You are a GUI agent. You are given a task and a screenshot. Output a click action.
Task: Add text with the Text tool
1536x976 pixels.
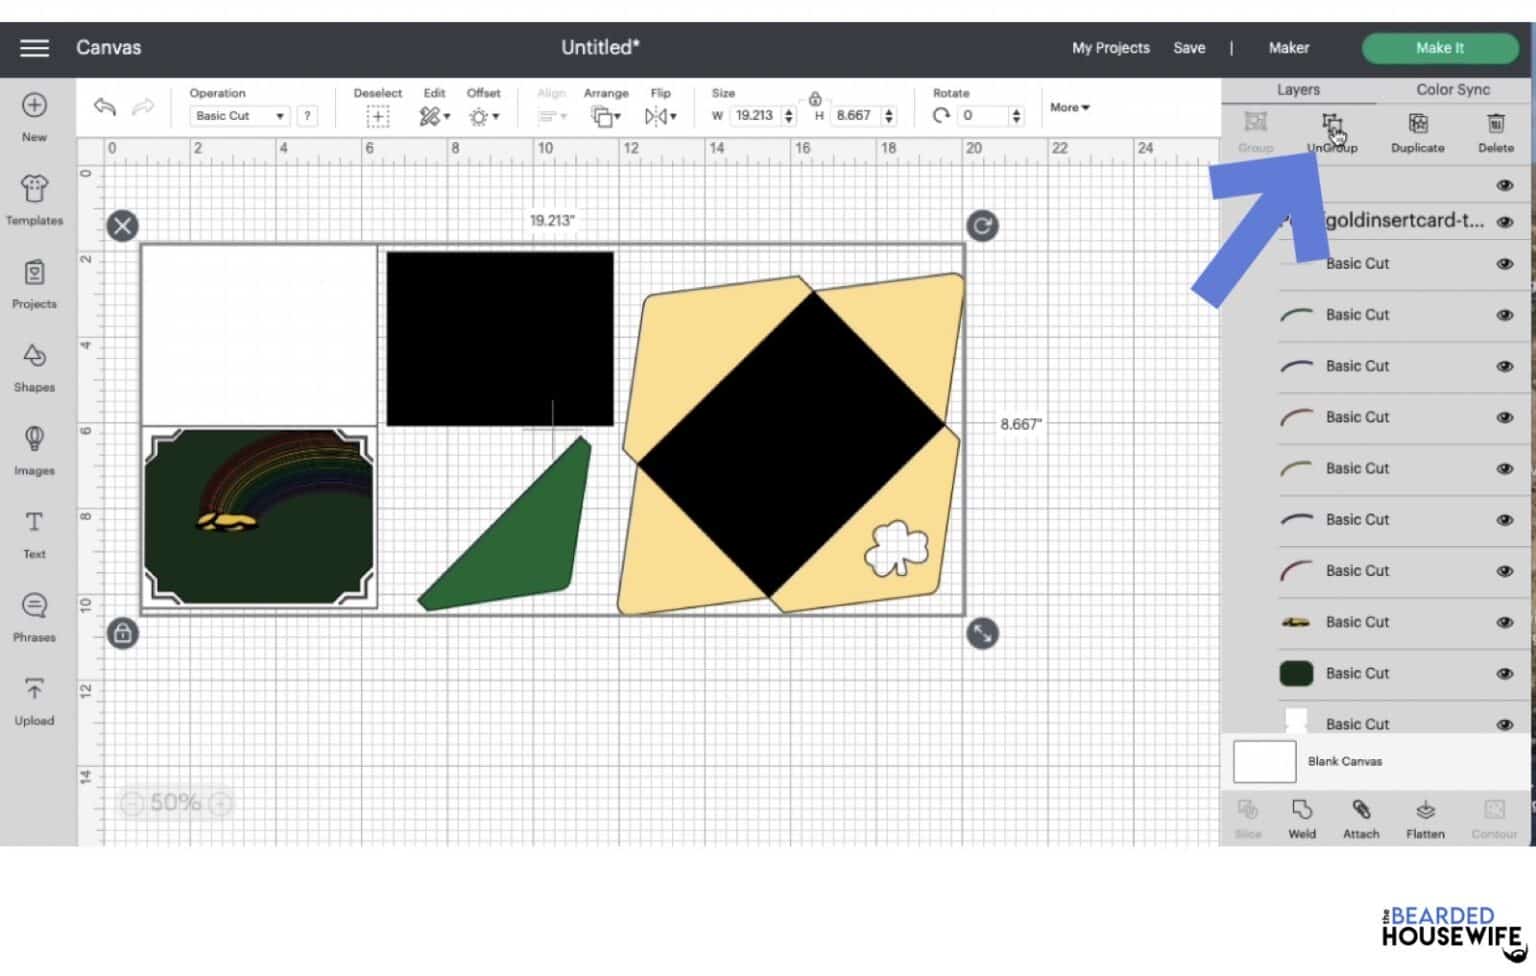click(x=34, y=532)
